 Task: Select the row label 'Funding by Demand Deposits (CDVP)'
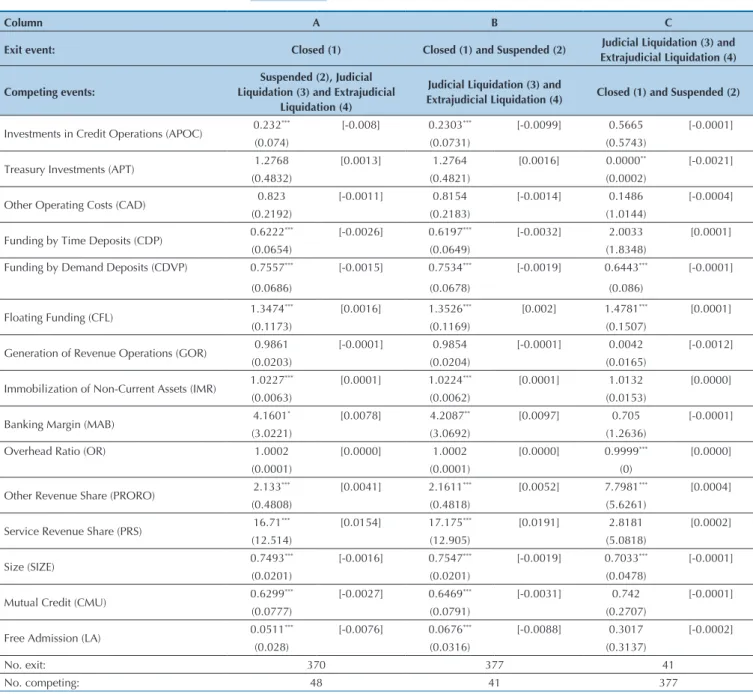(96, 267)
